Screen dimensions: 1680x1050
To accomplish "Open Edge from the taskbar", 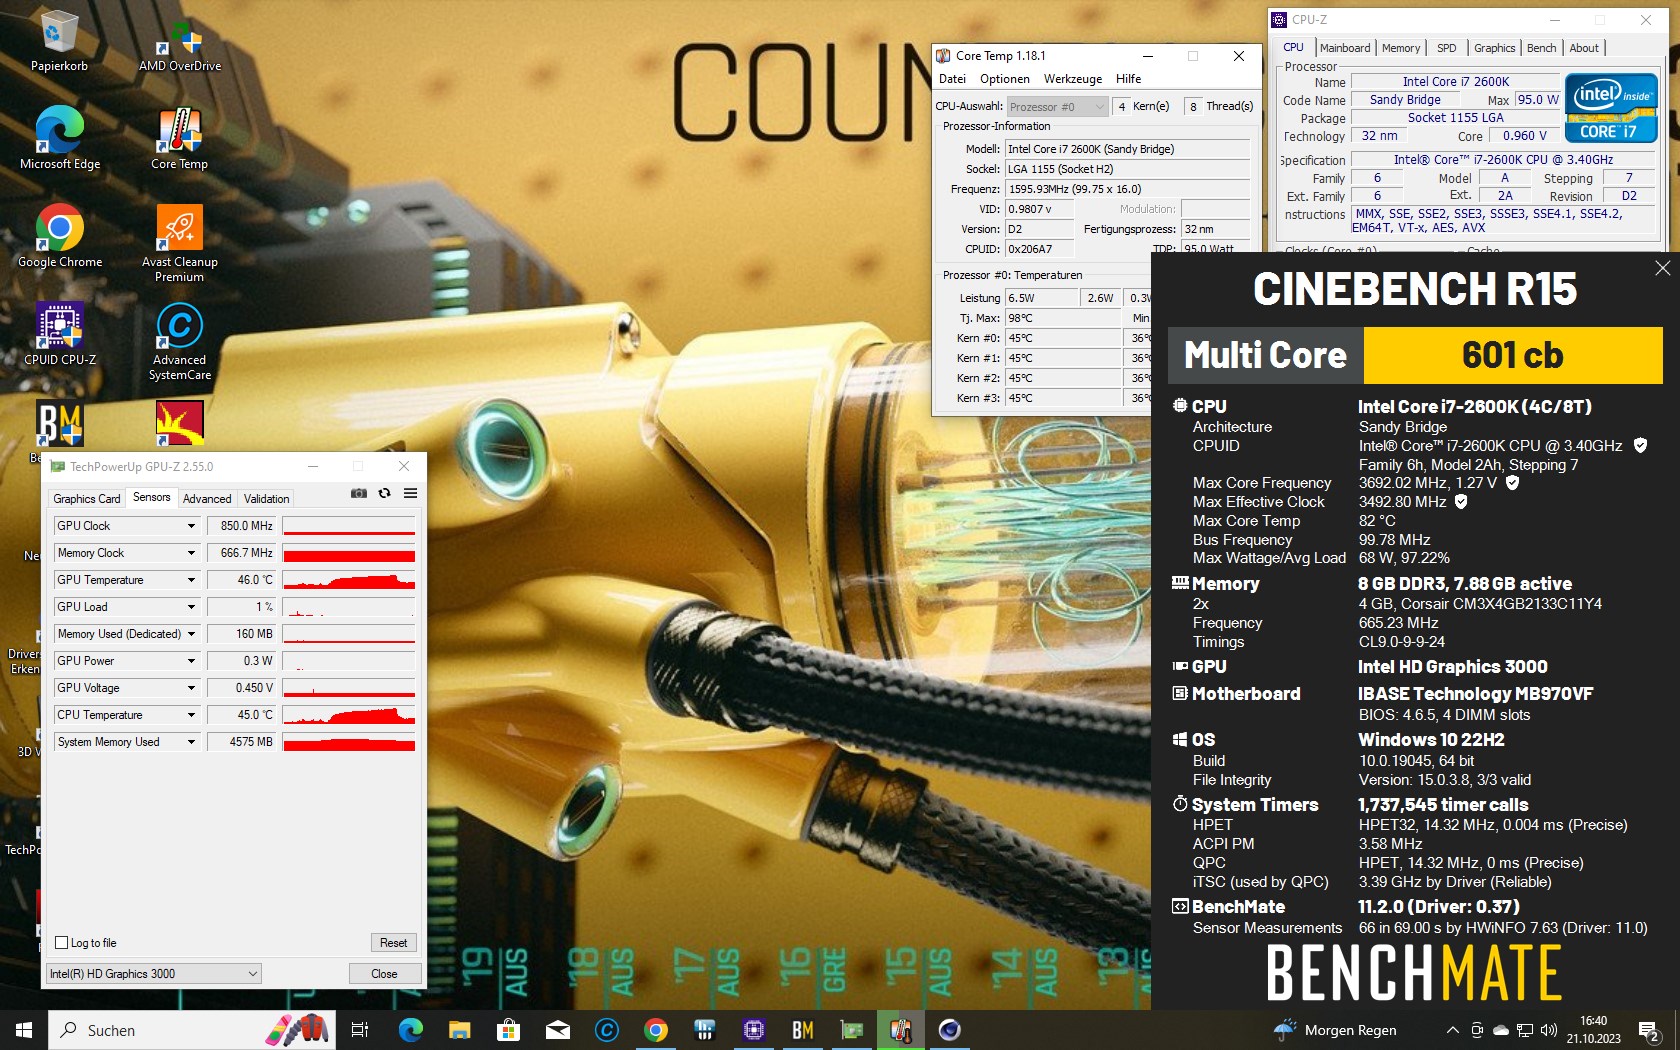I will coord(410,1030).
